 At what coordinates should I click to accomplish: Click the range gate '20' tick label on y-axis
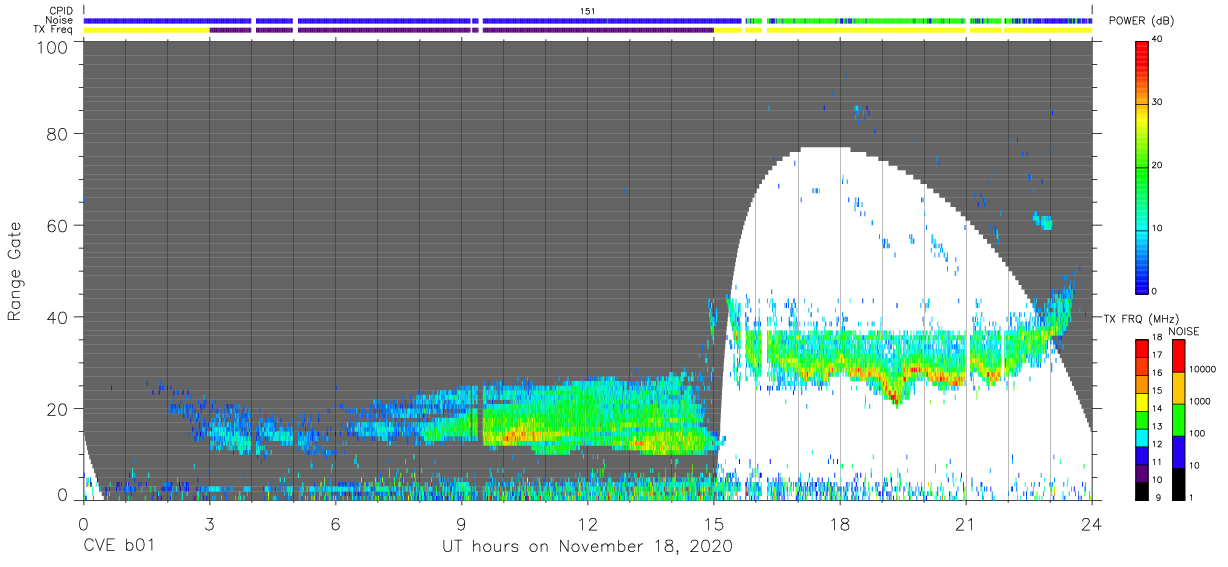point(58,409)
